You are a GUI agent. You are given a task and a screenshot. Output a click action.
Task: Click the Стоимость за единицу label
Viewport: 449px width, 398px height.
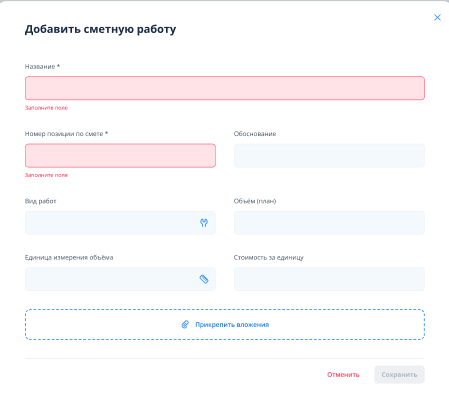[269, 257]
